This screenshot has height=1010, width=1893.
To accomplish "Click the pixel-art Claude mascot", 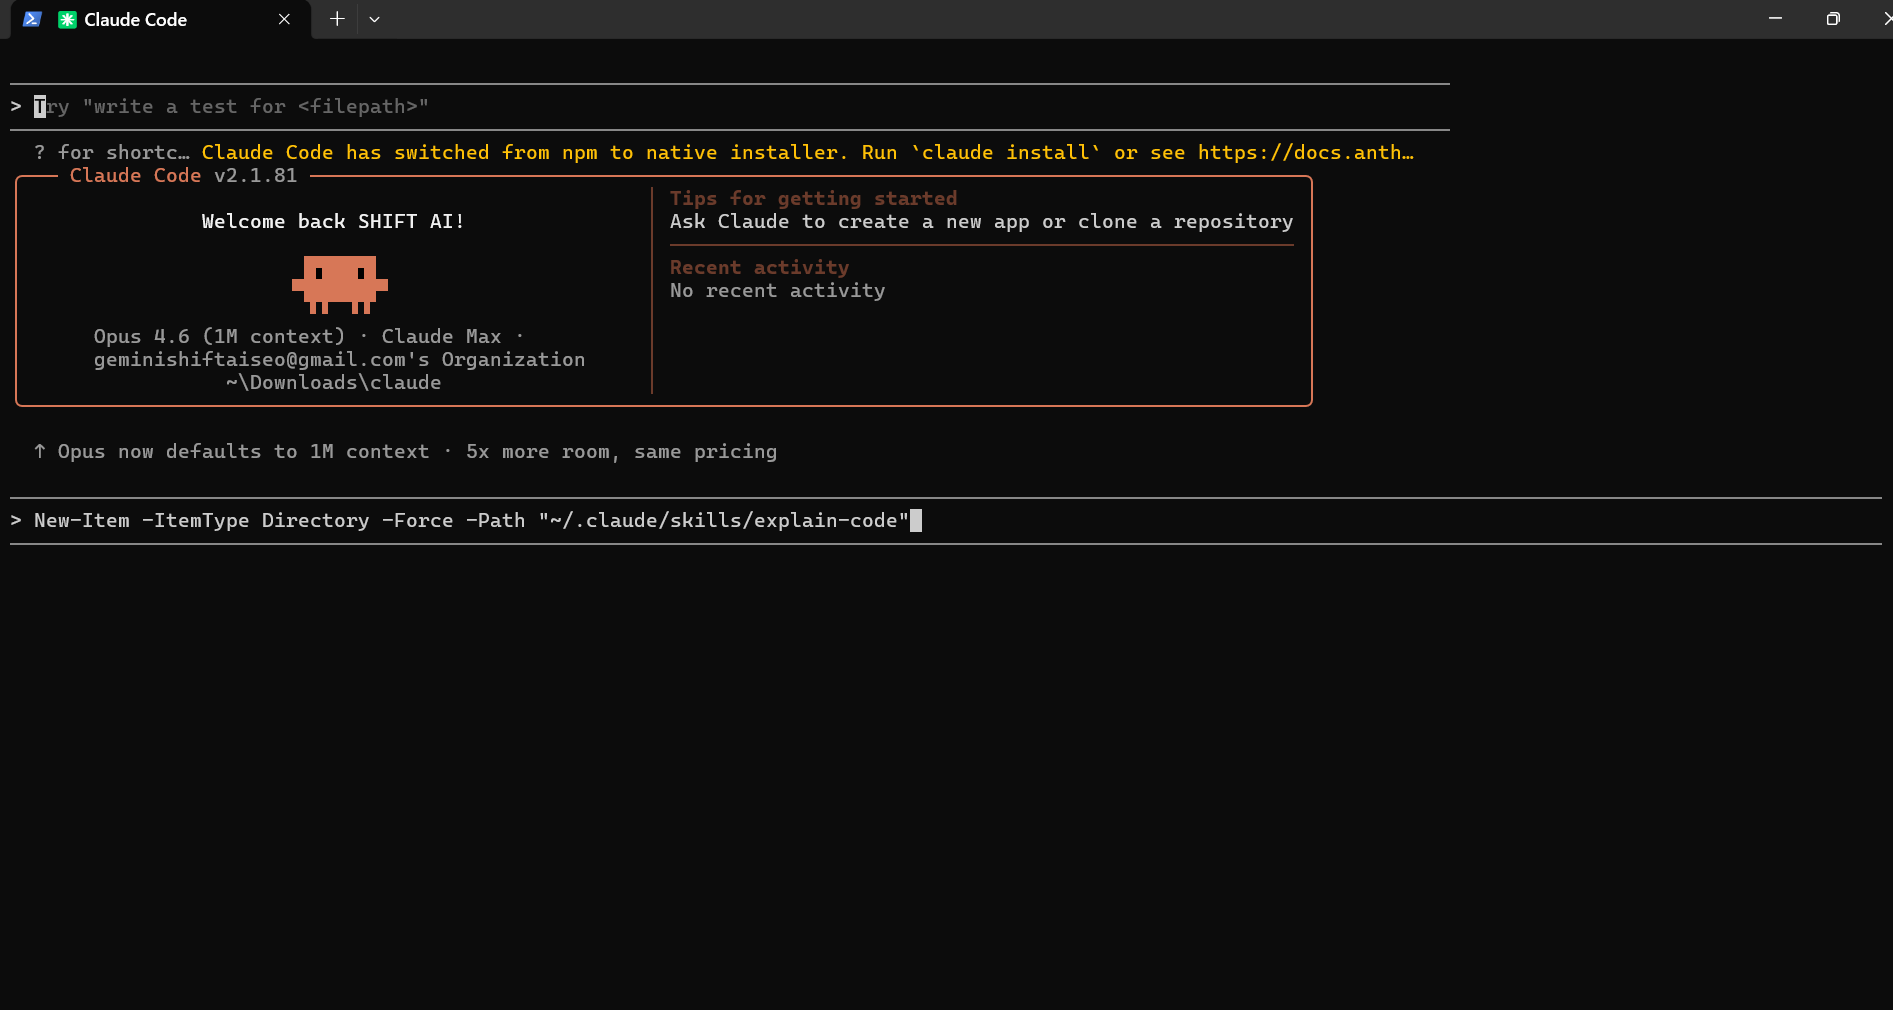I will (x=339, y=285).
